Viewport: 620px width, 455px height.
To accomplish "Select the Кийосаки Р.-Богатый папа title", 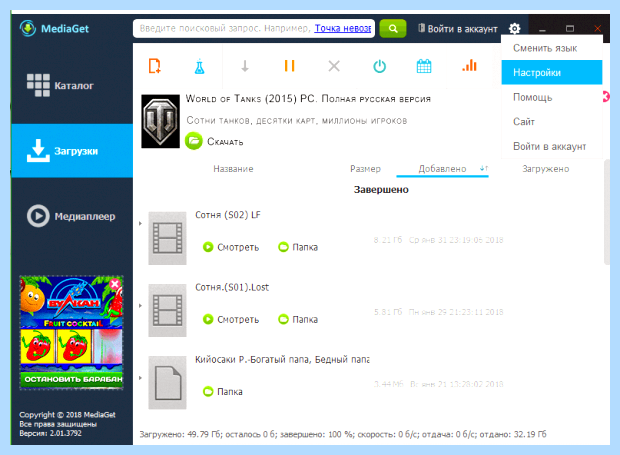I will pos(282,359).
